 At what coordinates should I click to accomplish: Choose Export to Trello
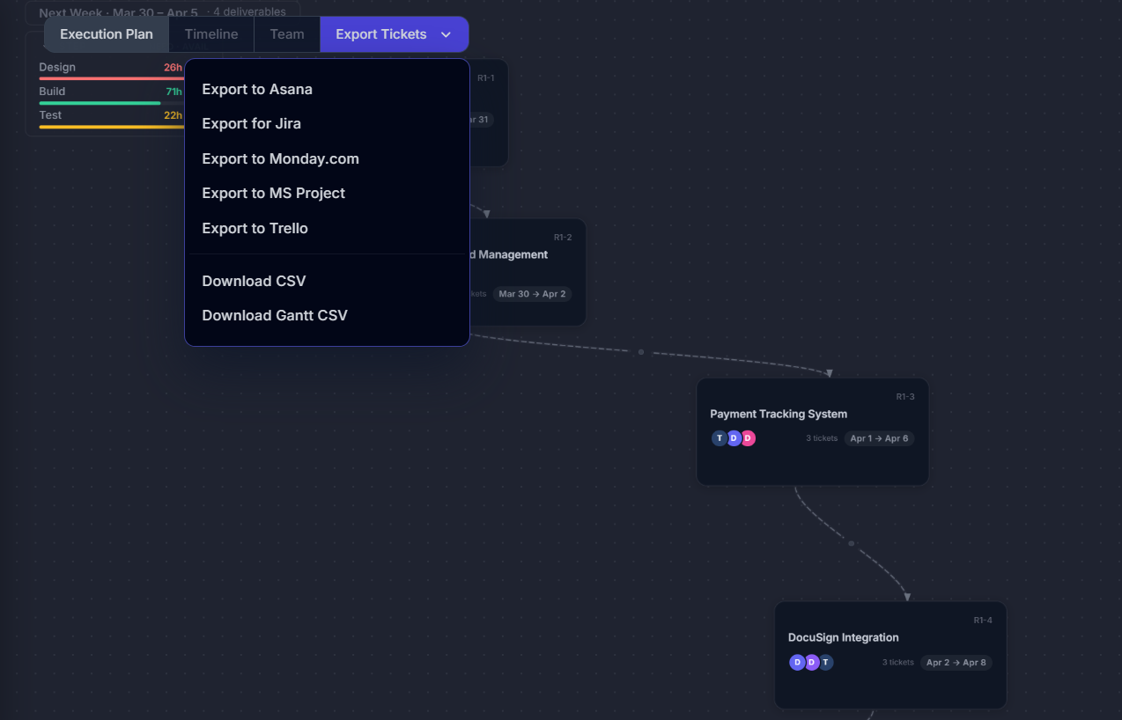tap(256, 228)
